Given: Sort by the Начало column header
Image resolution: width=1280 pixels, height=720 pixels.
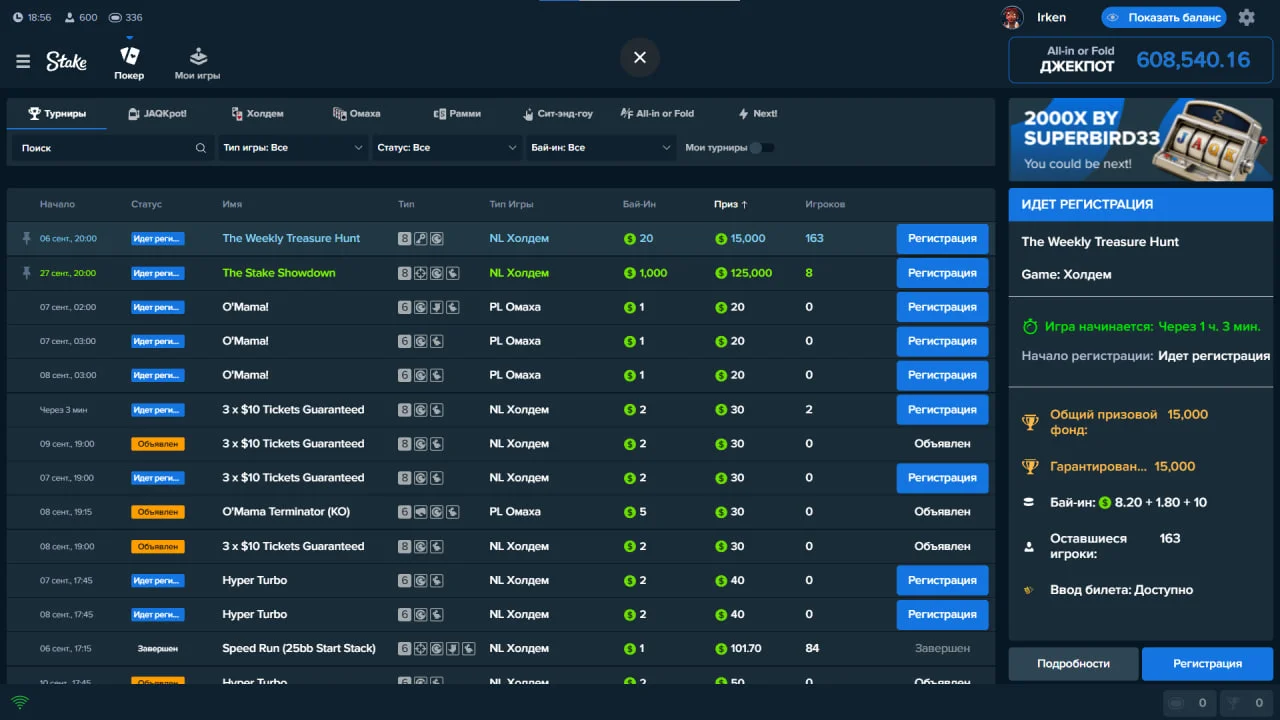Looking at the screenshot, I should pyautogui.click(x=57, y=204).
